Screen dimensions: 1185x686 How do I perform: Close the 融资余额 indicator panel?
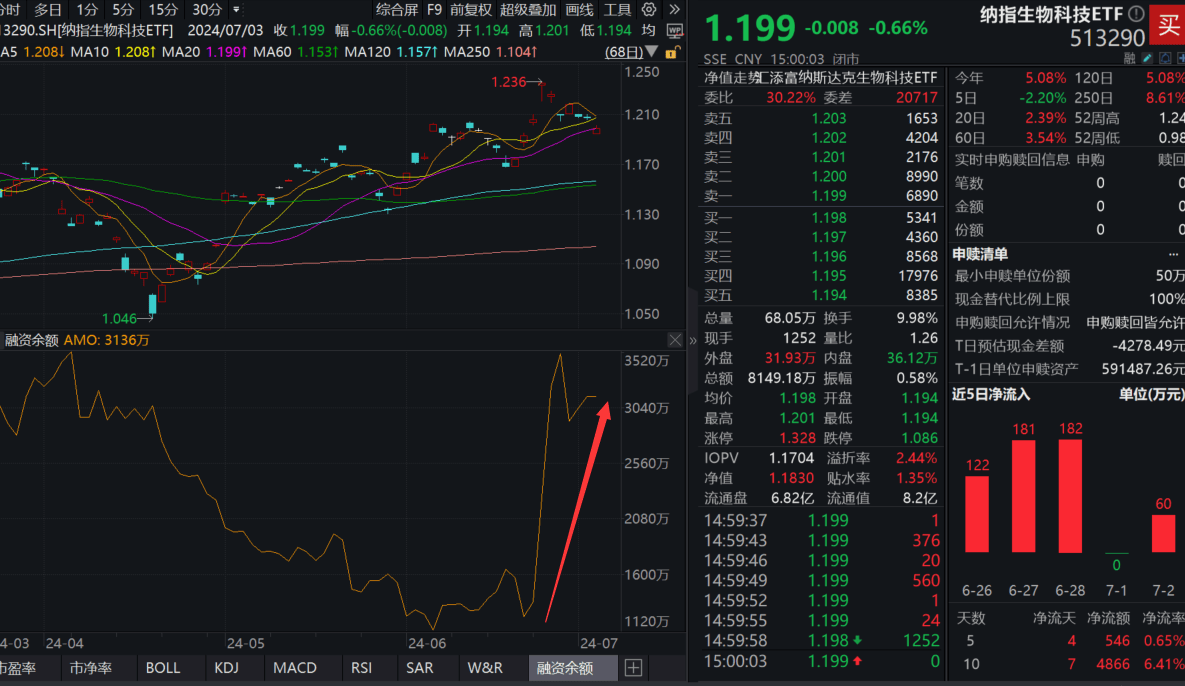(x=675, y=340)
